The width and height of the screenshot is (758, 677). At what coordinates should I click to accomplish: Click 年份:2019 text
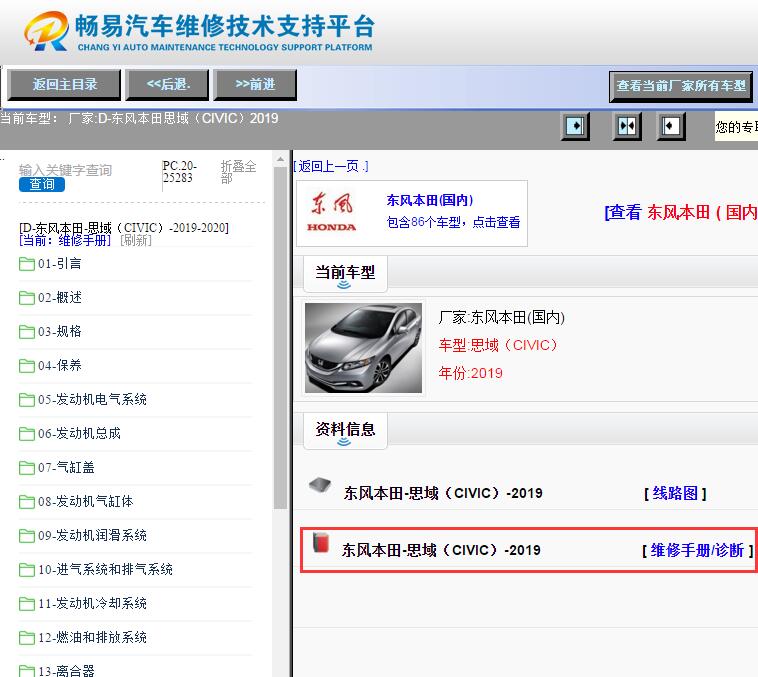pyautogui.click(x=470, y=373)
